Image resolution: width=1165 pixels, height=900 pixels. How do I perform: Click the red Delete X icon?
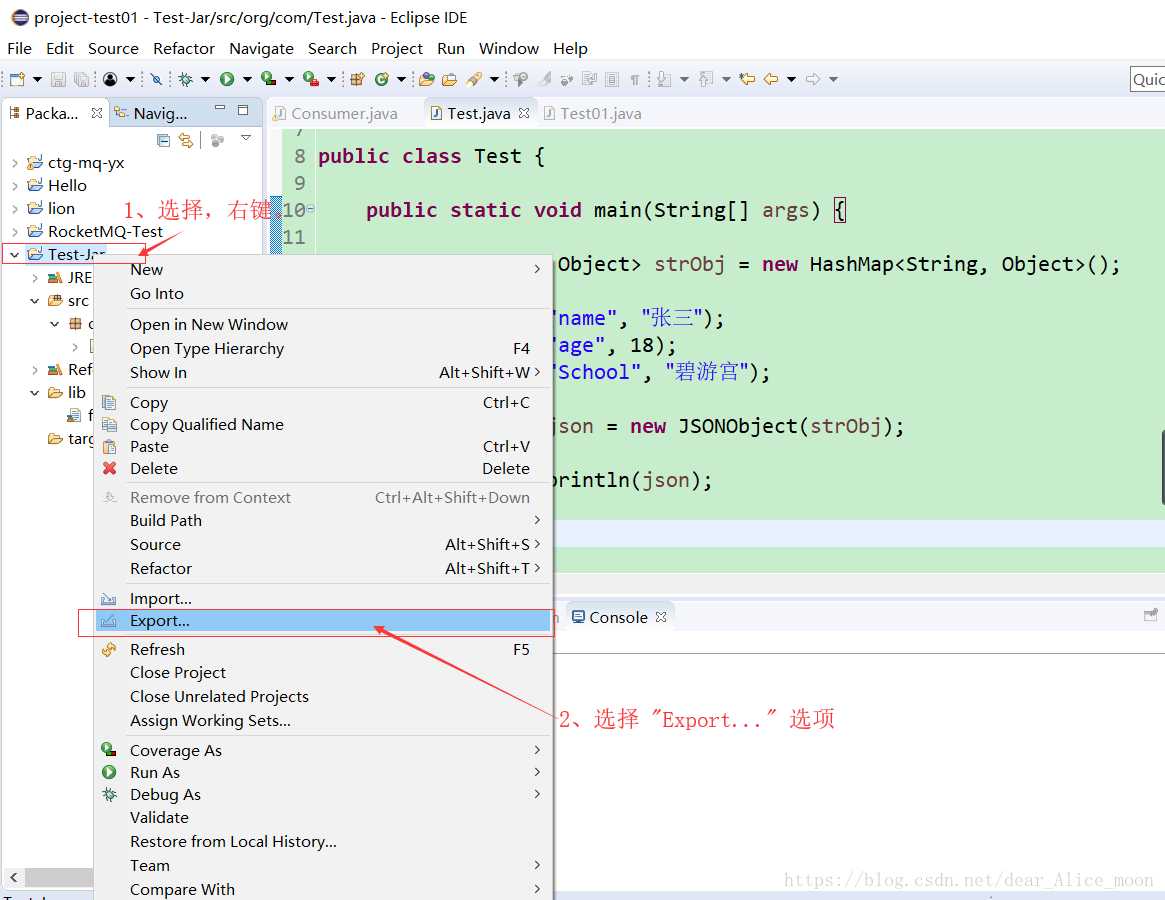pyautogui.click(x=109, y=468)
